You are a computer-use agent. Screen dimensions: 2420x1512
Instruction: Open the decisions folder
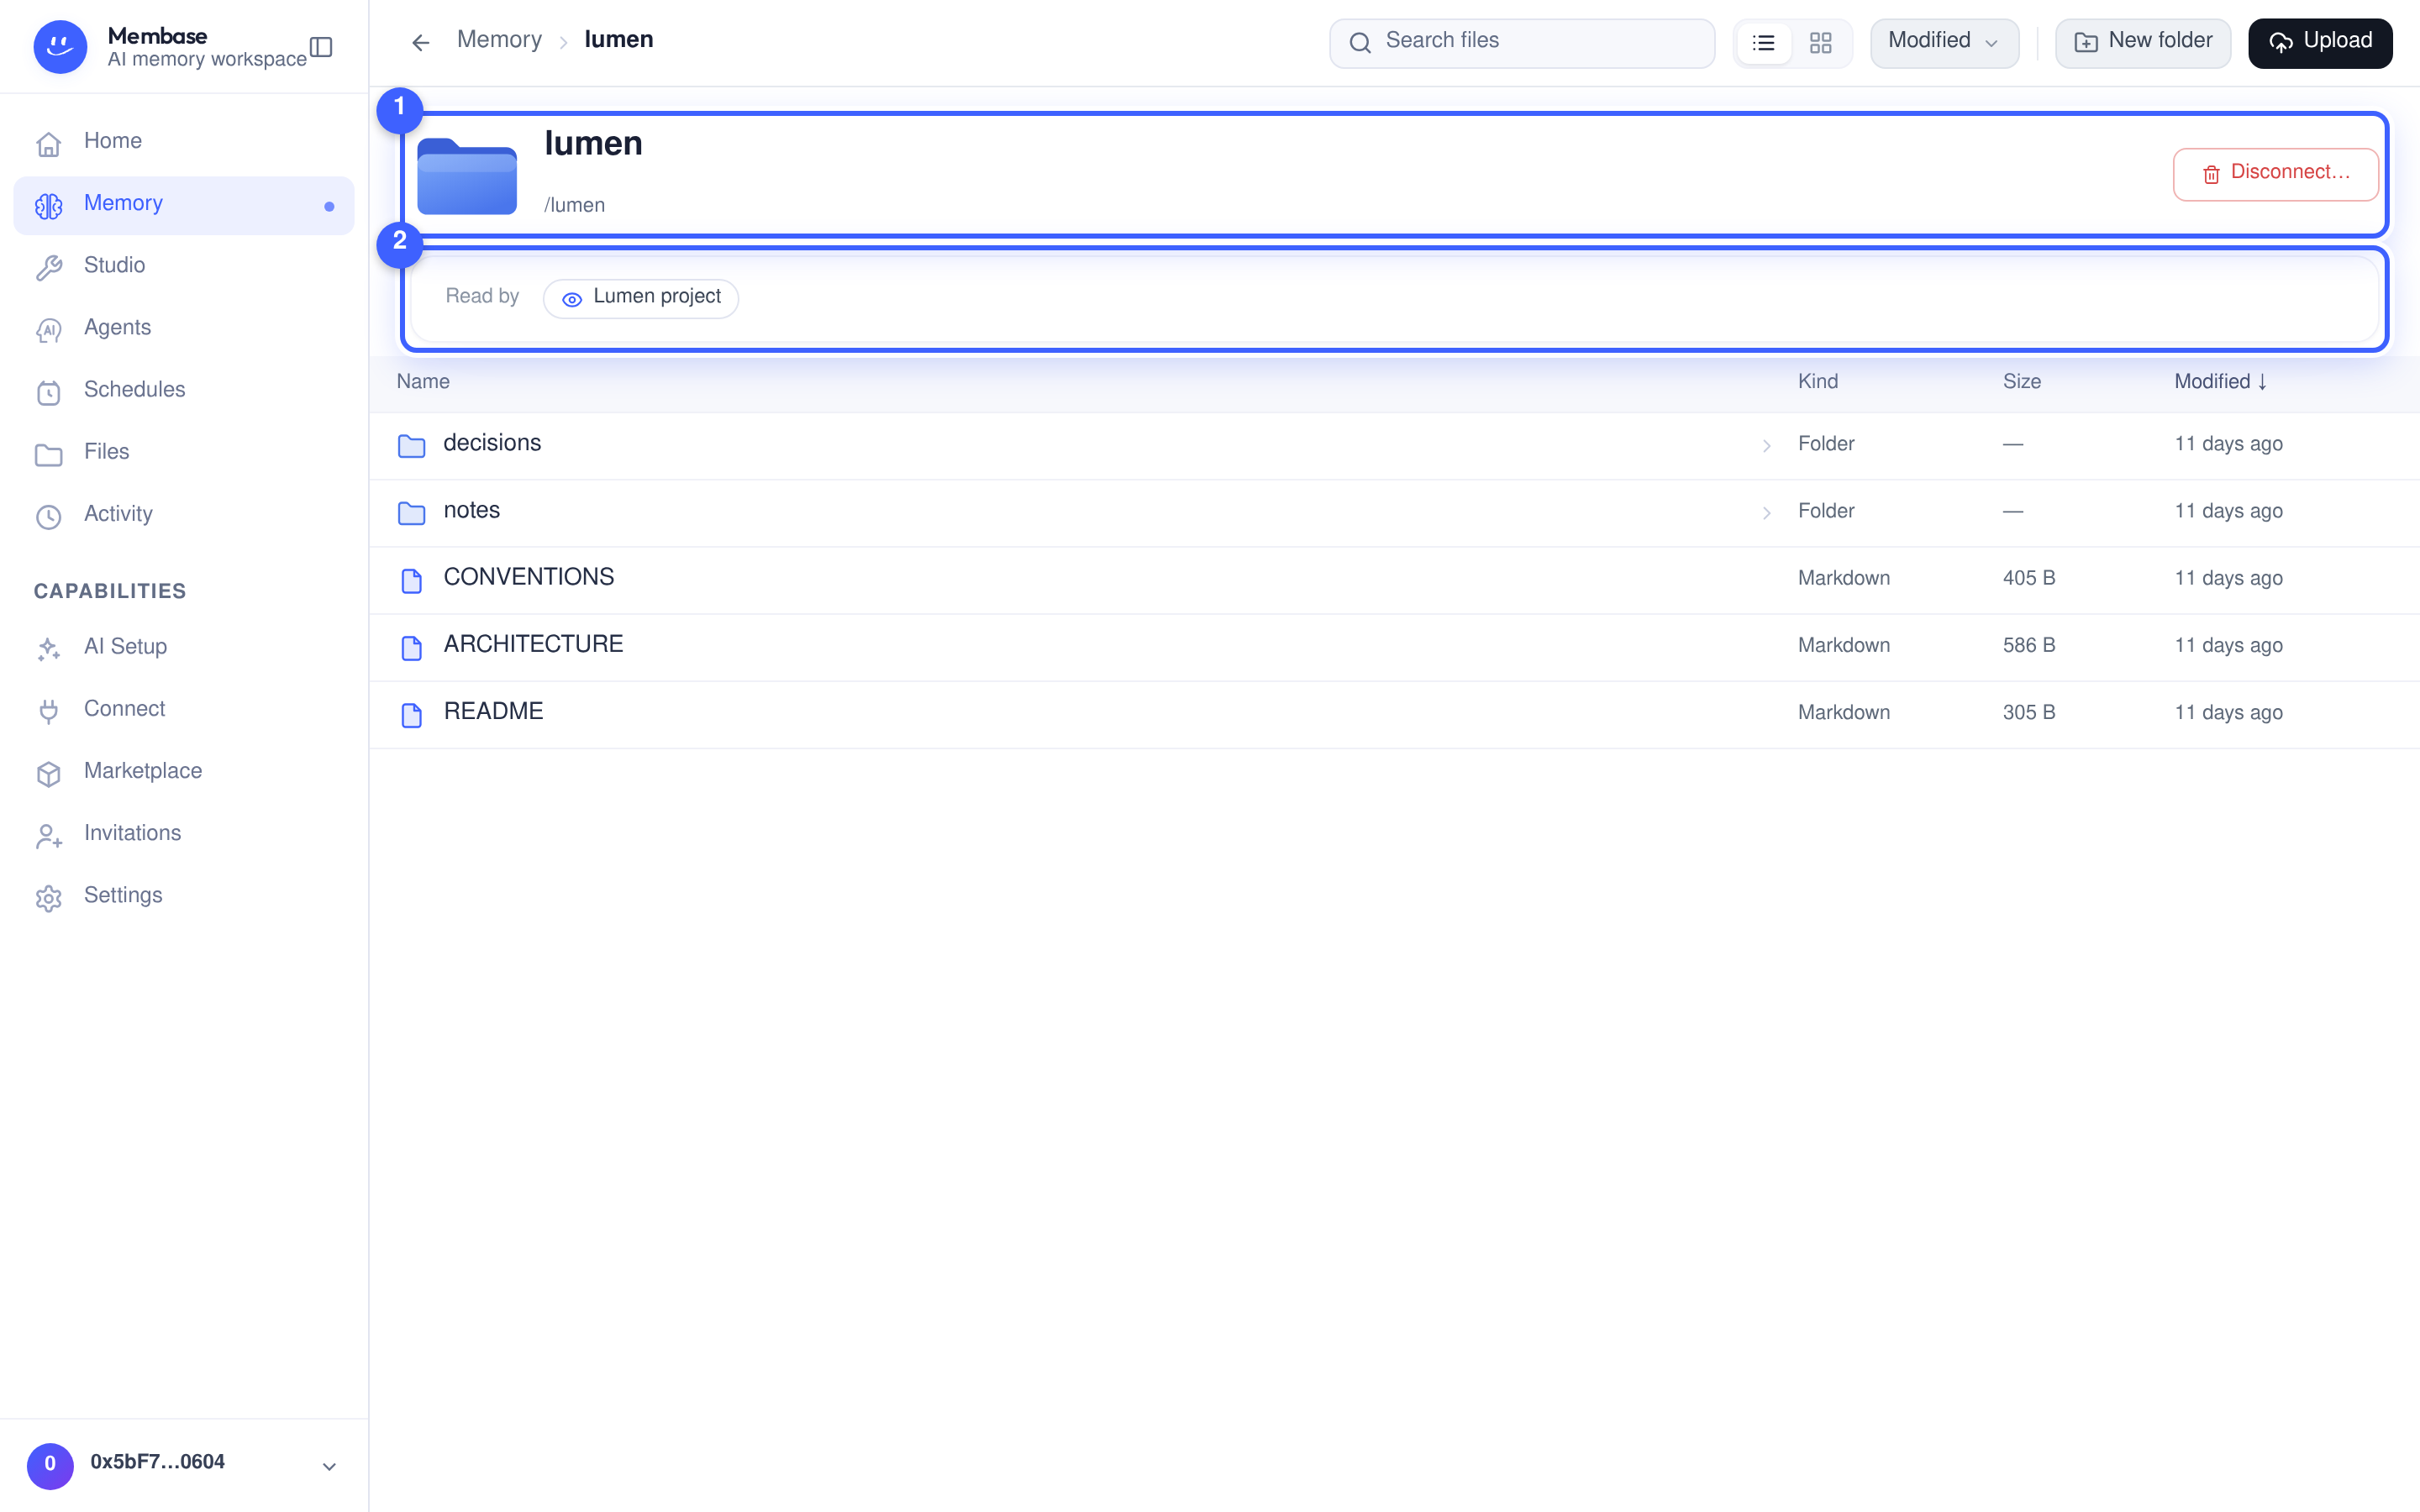coord(1394,445)
